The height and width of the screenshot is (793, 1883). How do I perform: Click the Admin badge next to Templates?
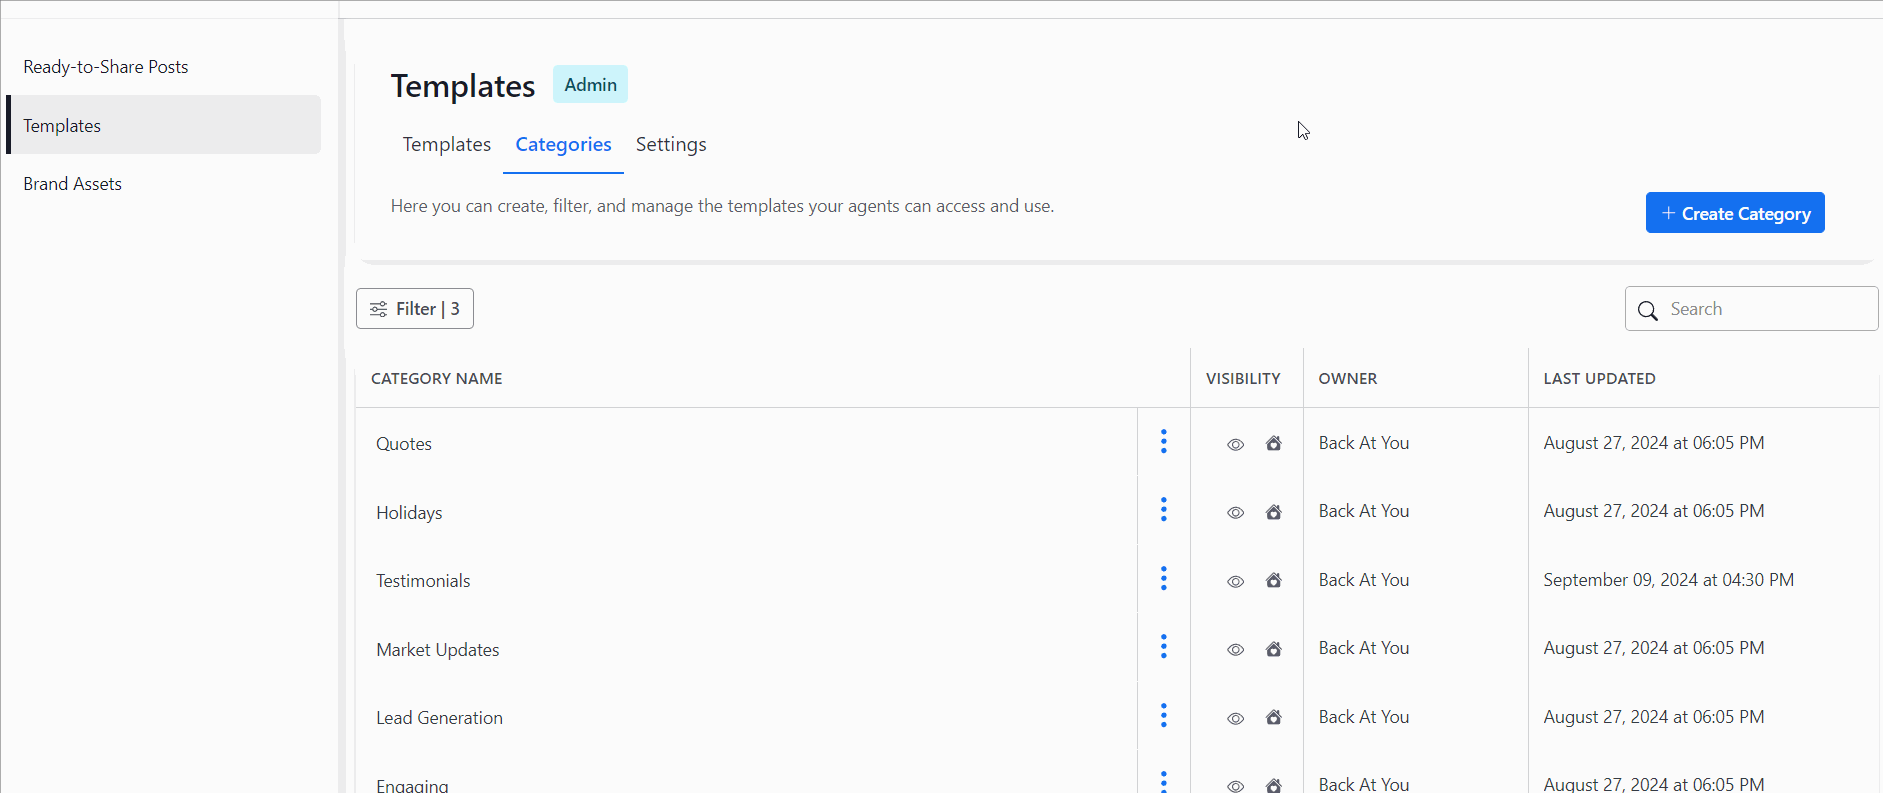590,85
